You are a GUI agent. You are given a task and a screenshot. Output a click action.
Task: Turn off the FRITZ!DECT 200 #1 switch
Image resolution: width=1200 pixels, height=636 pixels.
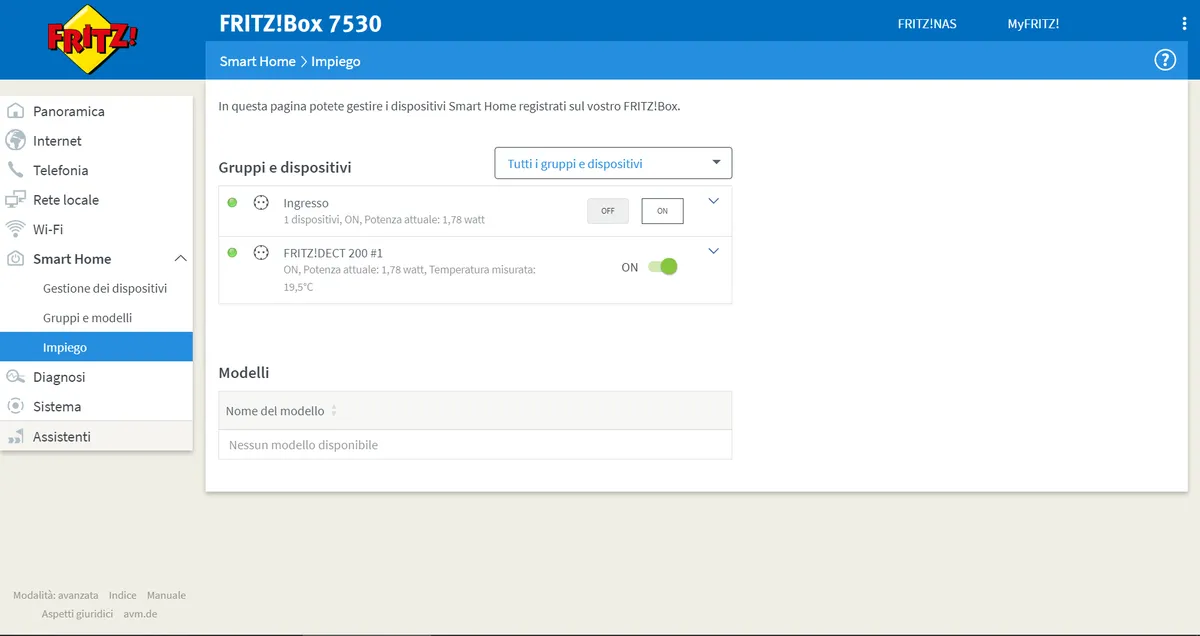[662, 267]
